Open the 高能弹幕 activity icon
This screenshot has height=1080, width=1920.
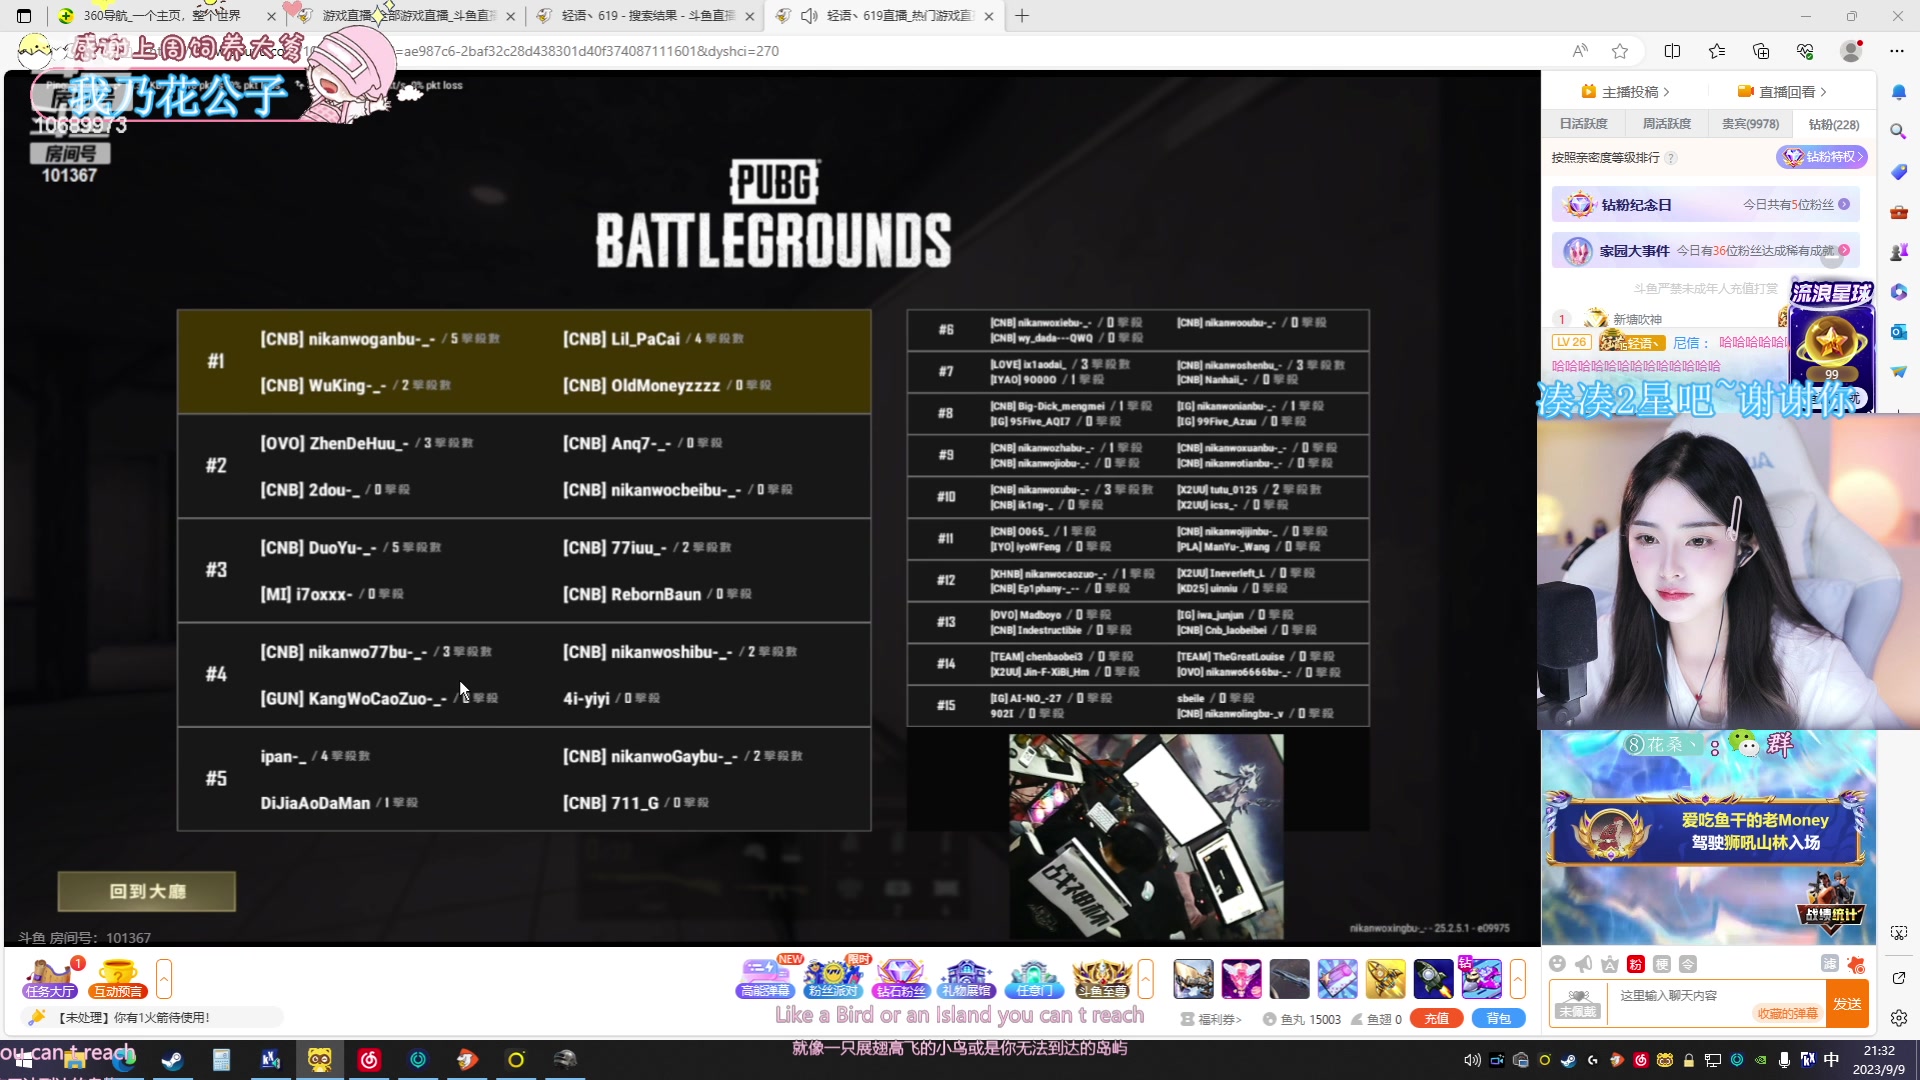coord(765,977)
